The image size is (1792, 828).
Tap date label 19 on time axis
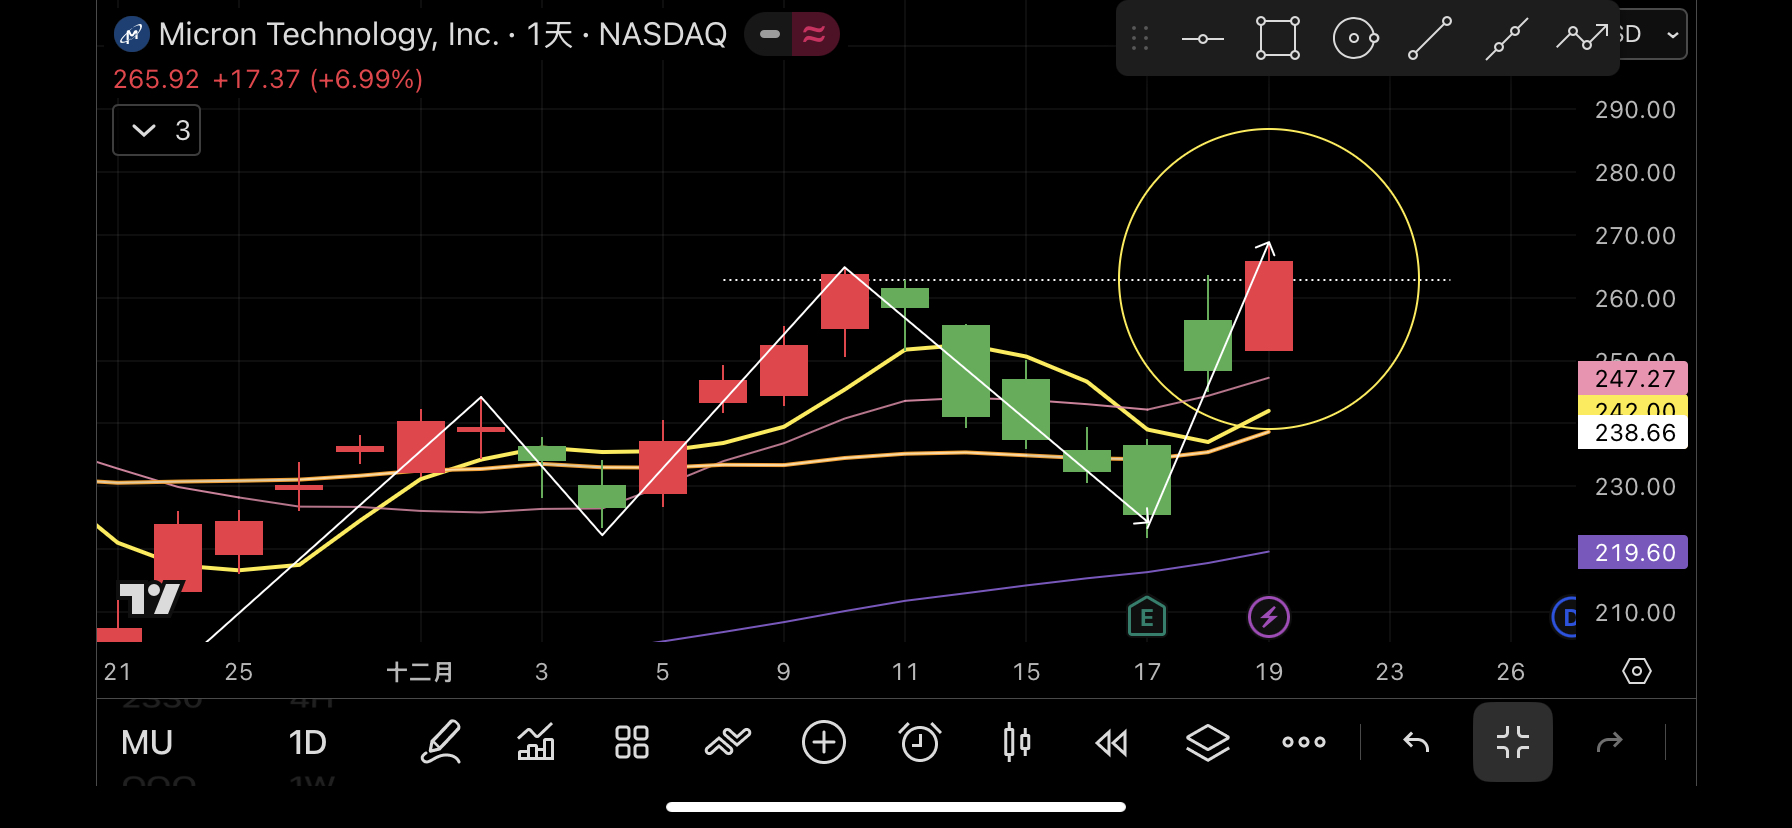pyautogui.click(x=1269, y=671)
